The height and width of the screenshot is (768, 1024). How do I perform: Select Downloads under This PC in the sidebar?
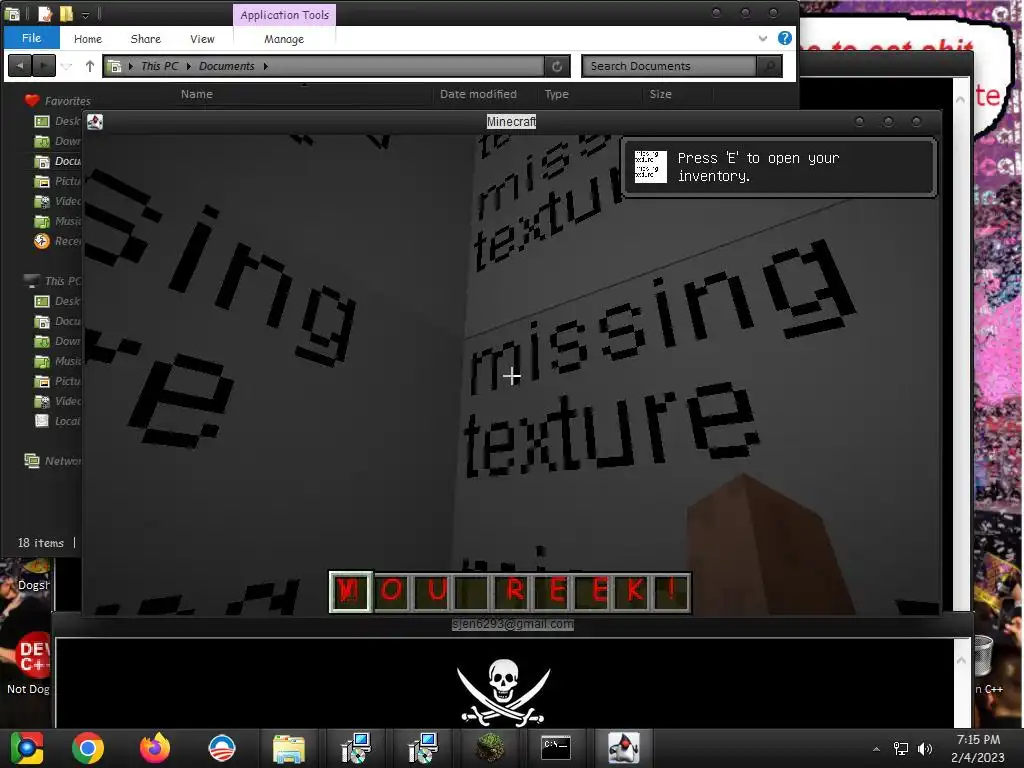[x=57, y=341]
